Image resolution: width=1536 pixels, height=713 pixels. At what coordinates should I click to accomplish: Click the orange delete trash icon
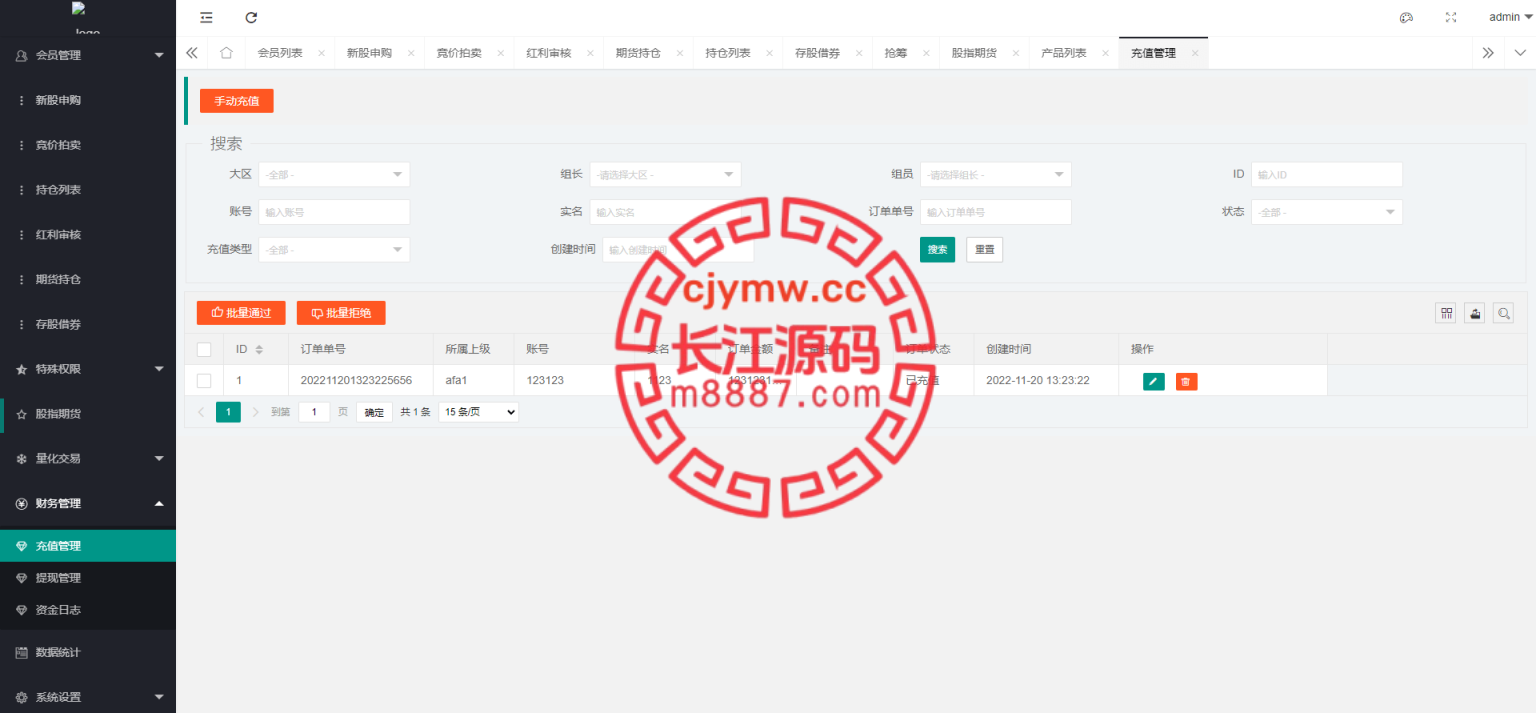pyautogui.click(x=1186, y=381)
